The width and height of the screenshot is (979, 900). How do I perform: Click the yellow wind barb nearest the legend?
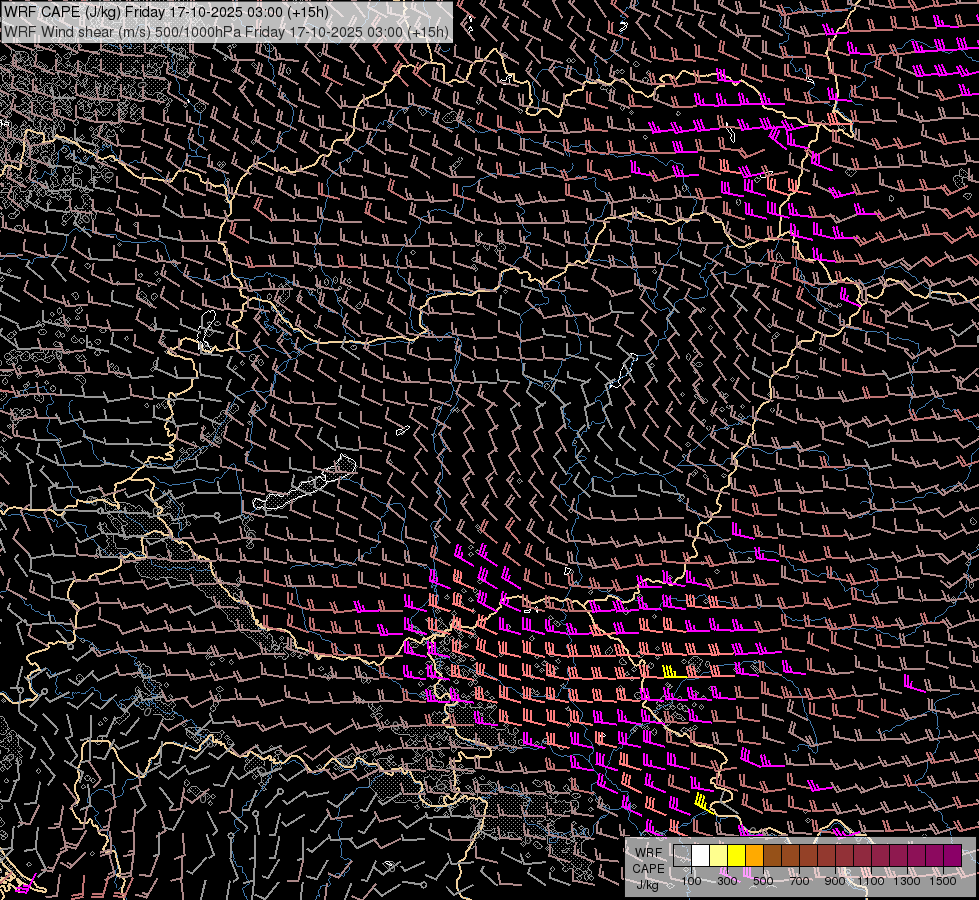click(704, 804)
